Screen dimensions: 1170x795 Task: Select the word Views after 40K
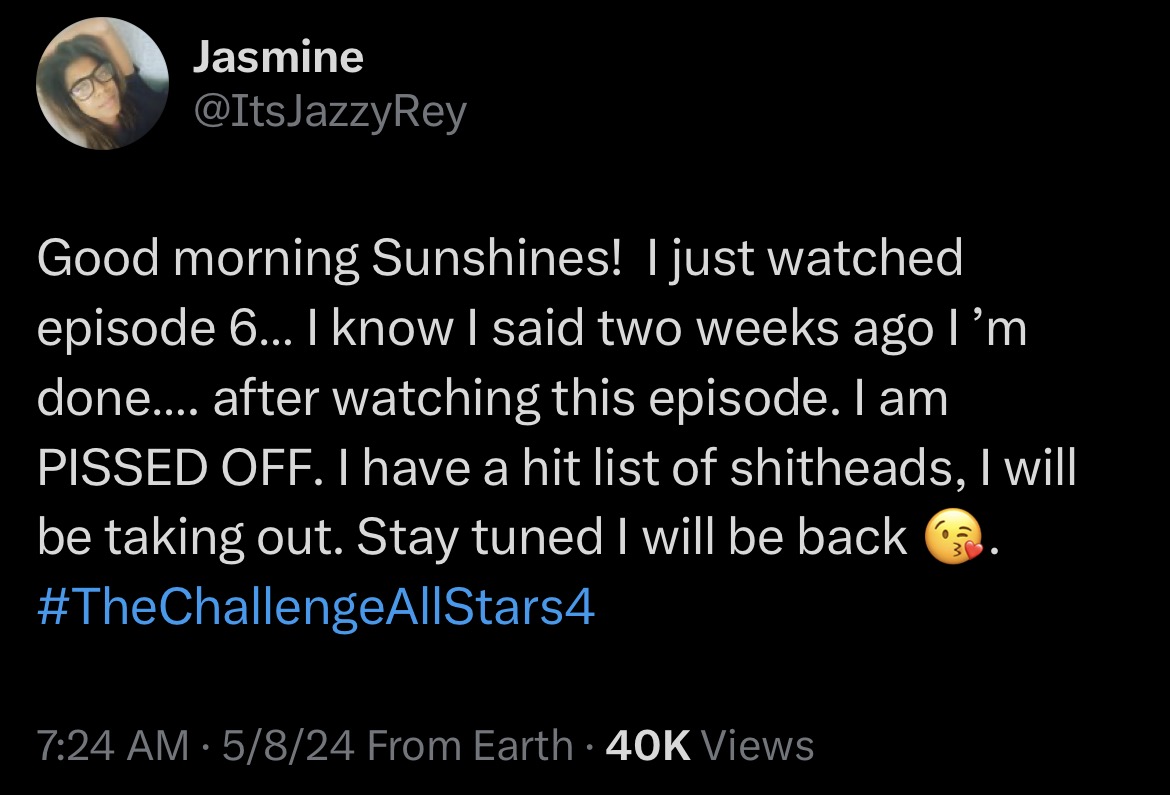758,745
